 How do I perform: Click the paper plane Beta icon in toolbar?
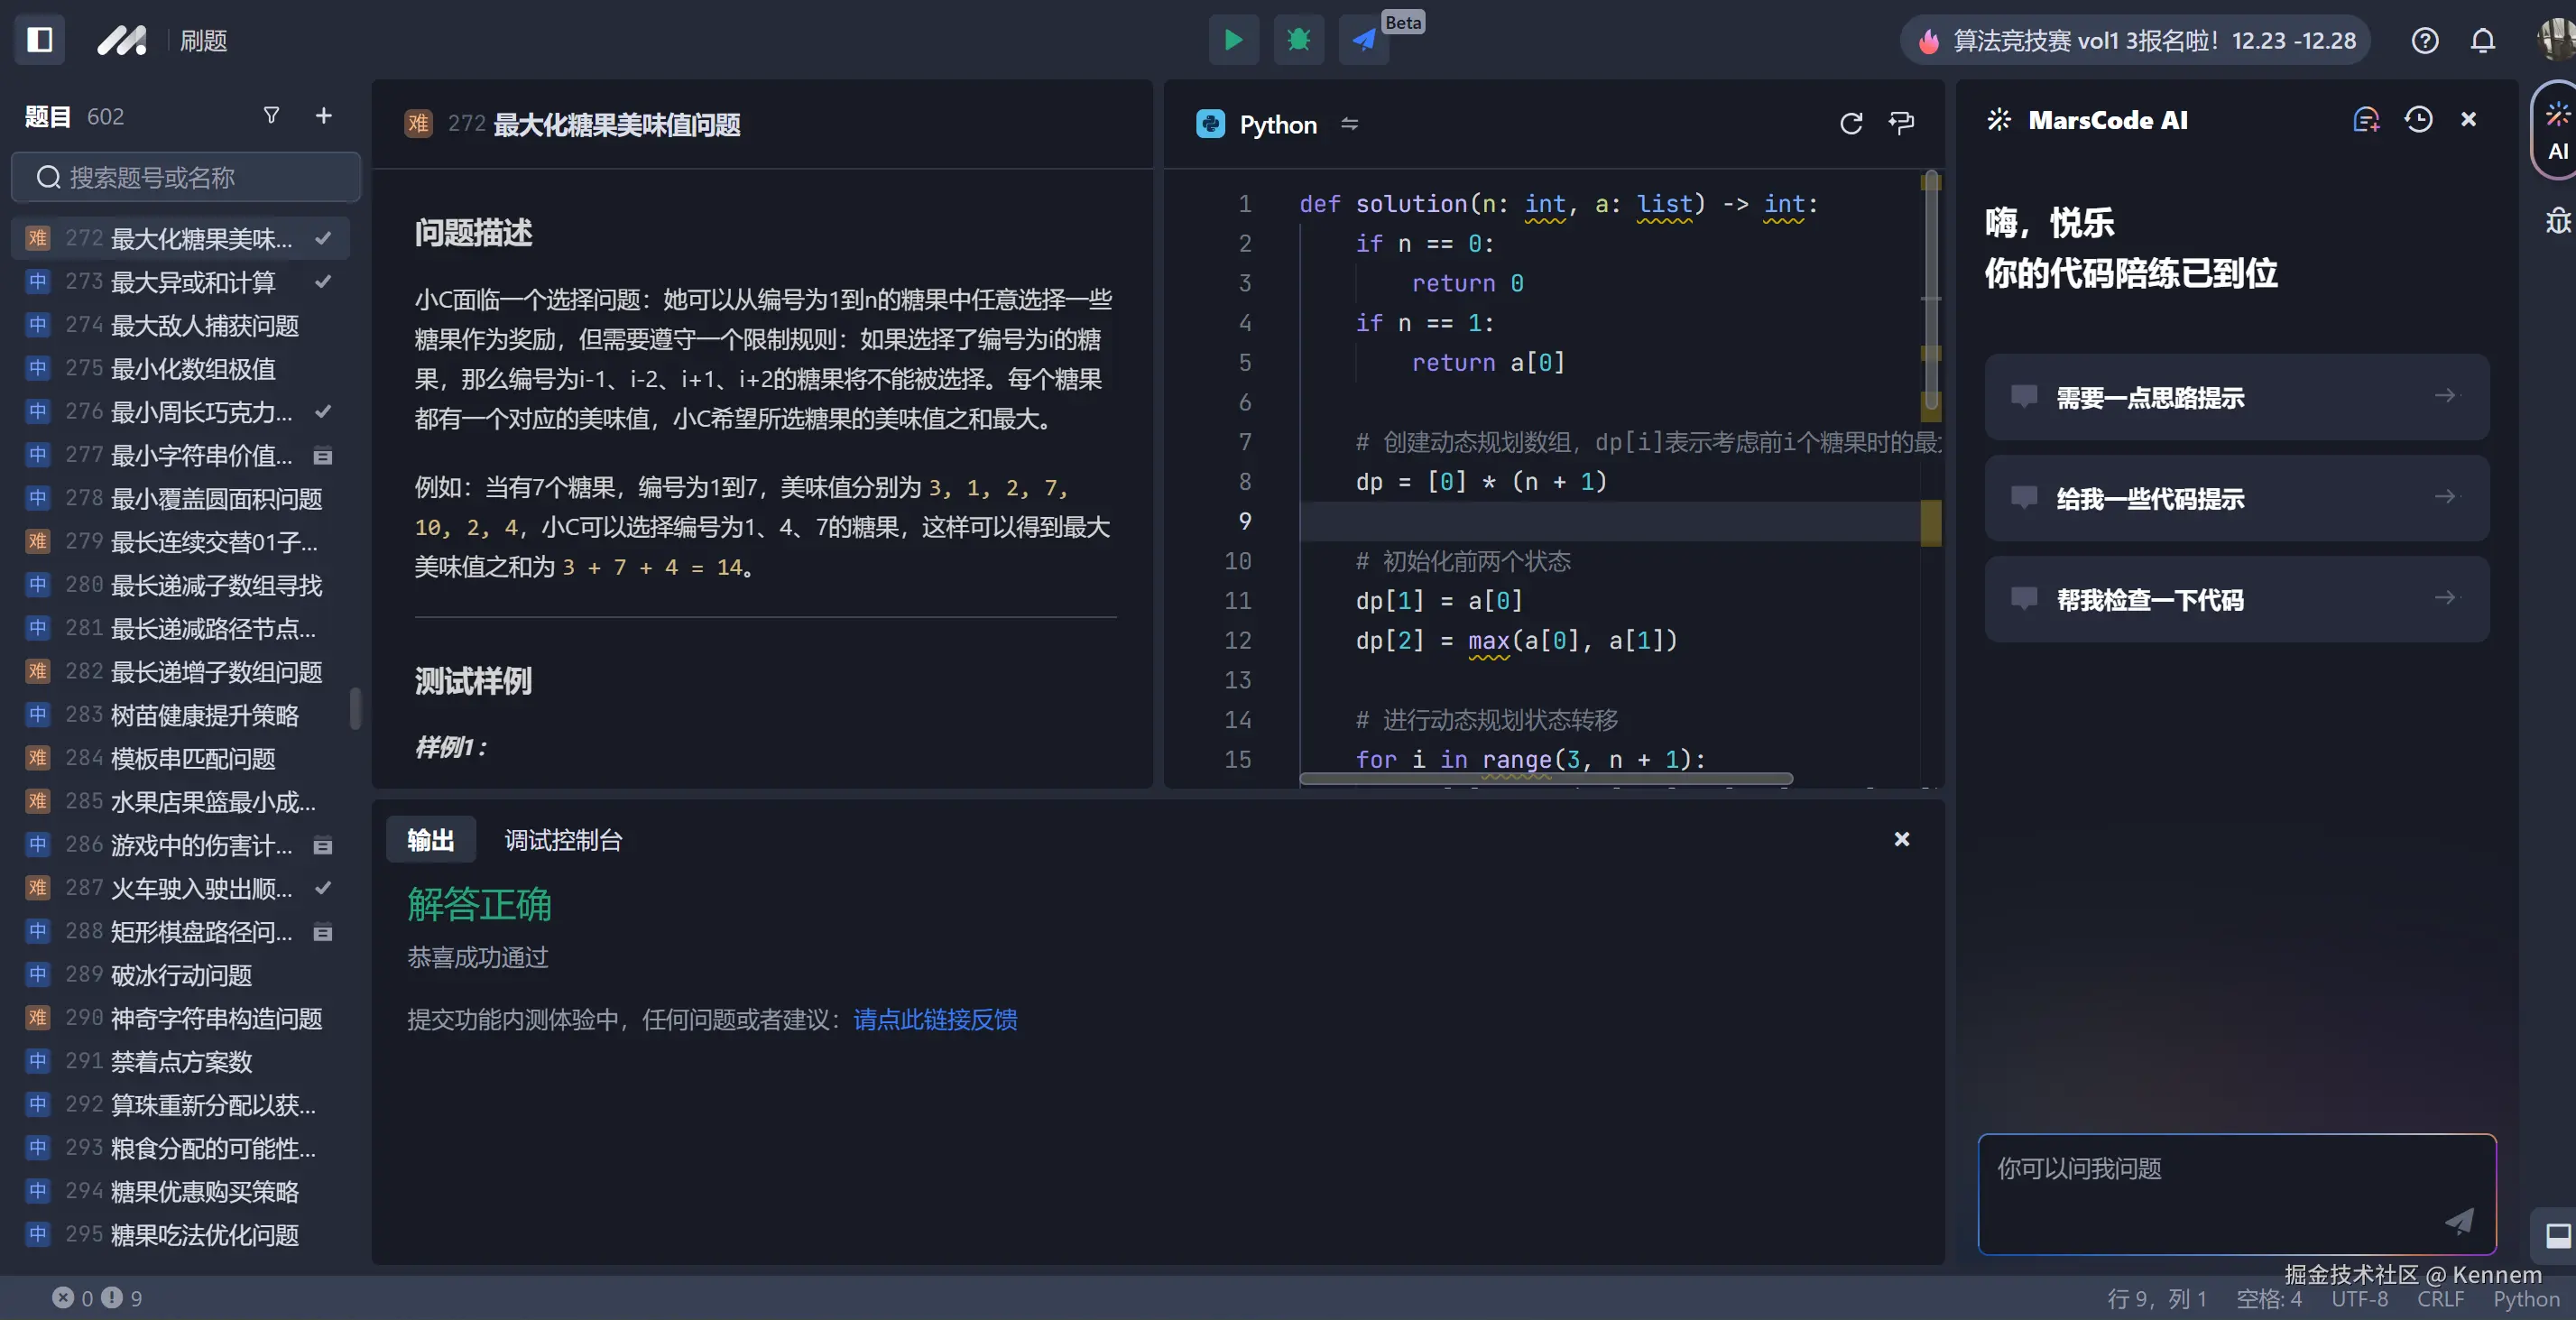tap(1362, 40)
